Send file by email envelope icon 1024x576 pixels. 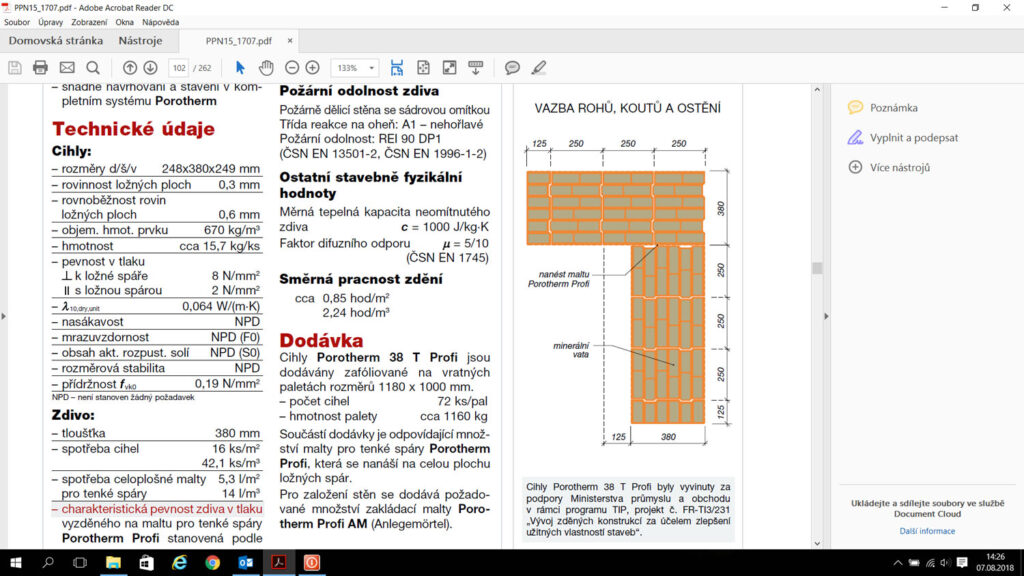click(67, 67)
